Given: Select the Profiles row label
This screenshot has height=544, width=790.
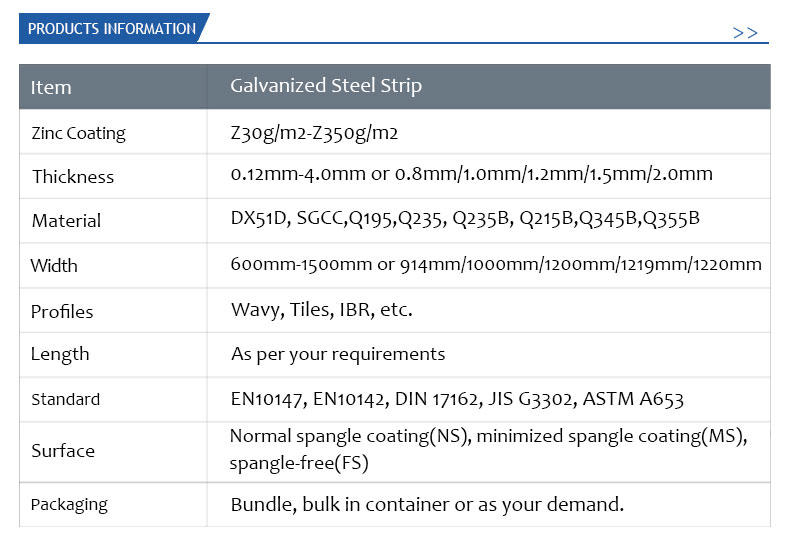Looking at the screenshot, I should click(x=62, y=312).
